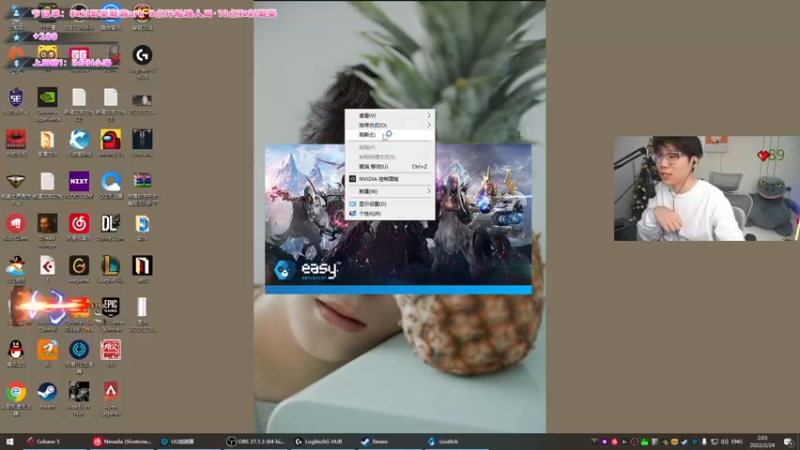Switch to OBS 27.1.3 taskbar button
800x450 pixels.
click(255, 441)
